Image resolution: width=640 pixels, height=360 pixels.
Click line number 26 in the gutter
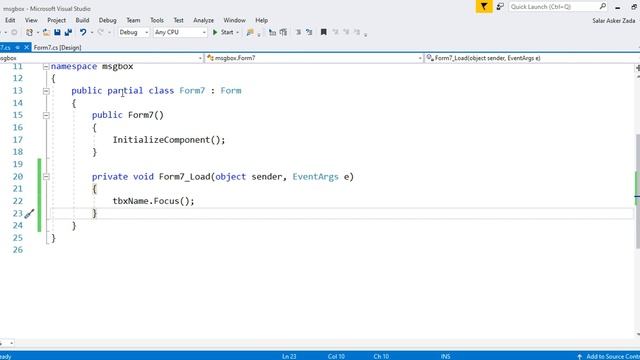(x=18, y=250)
